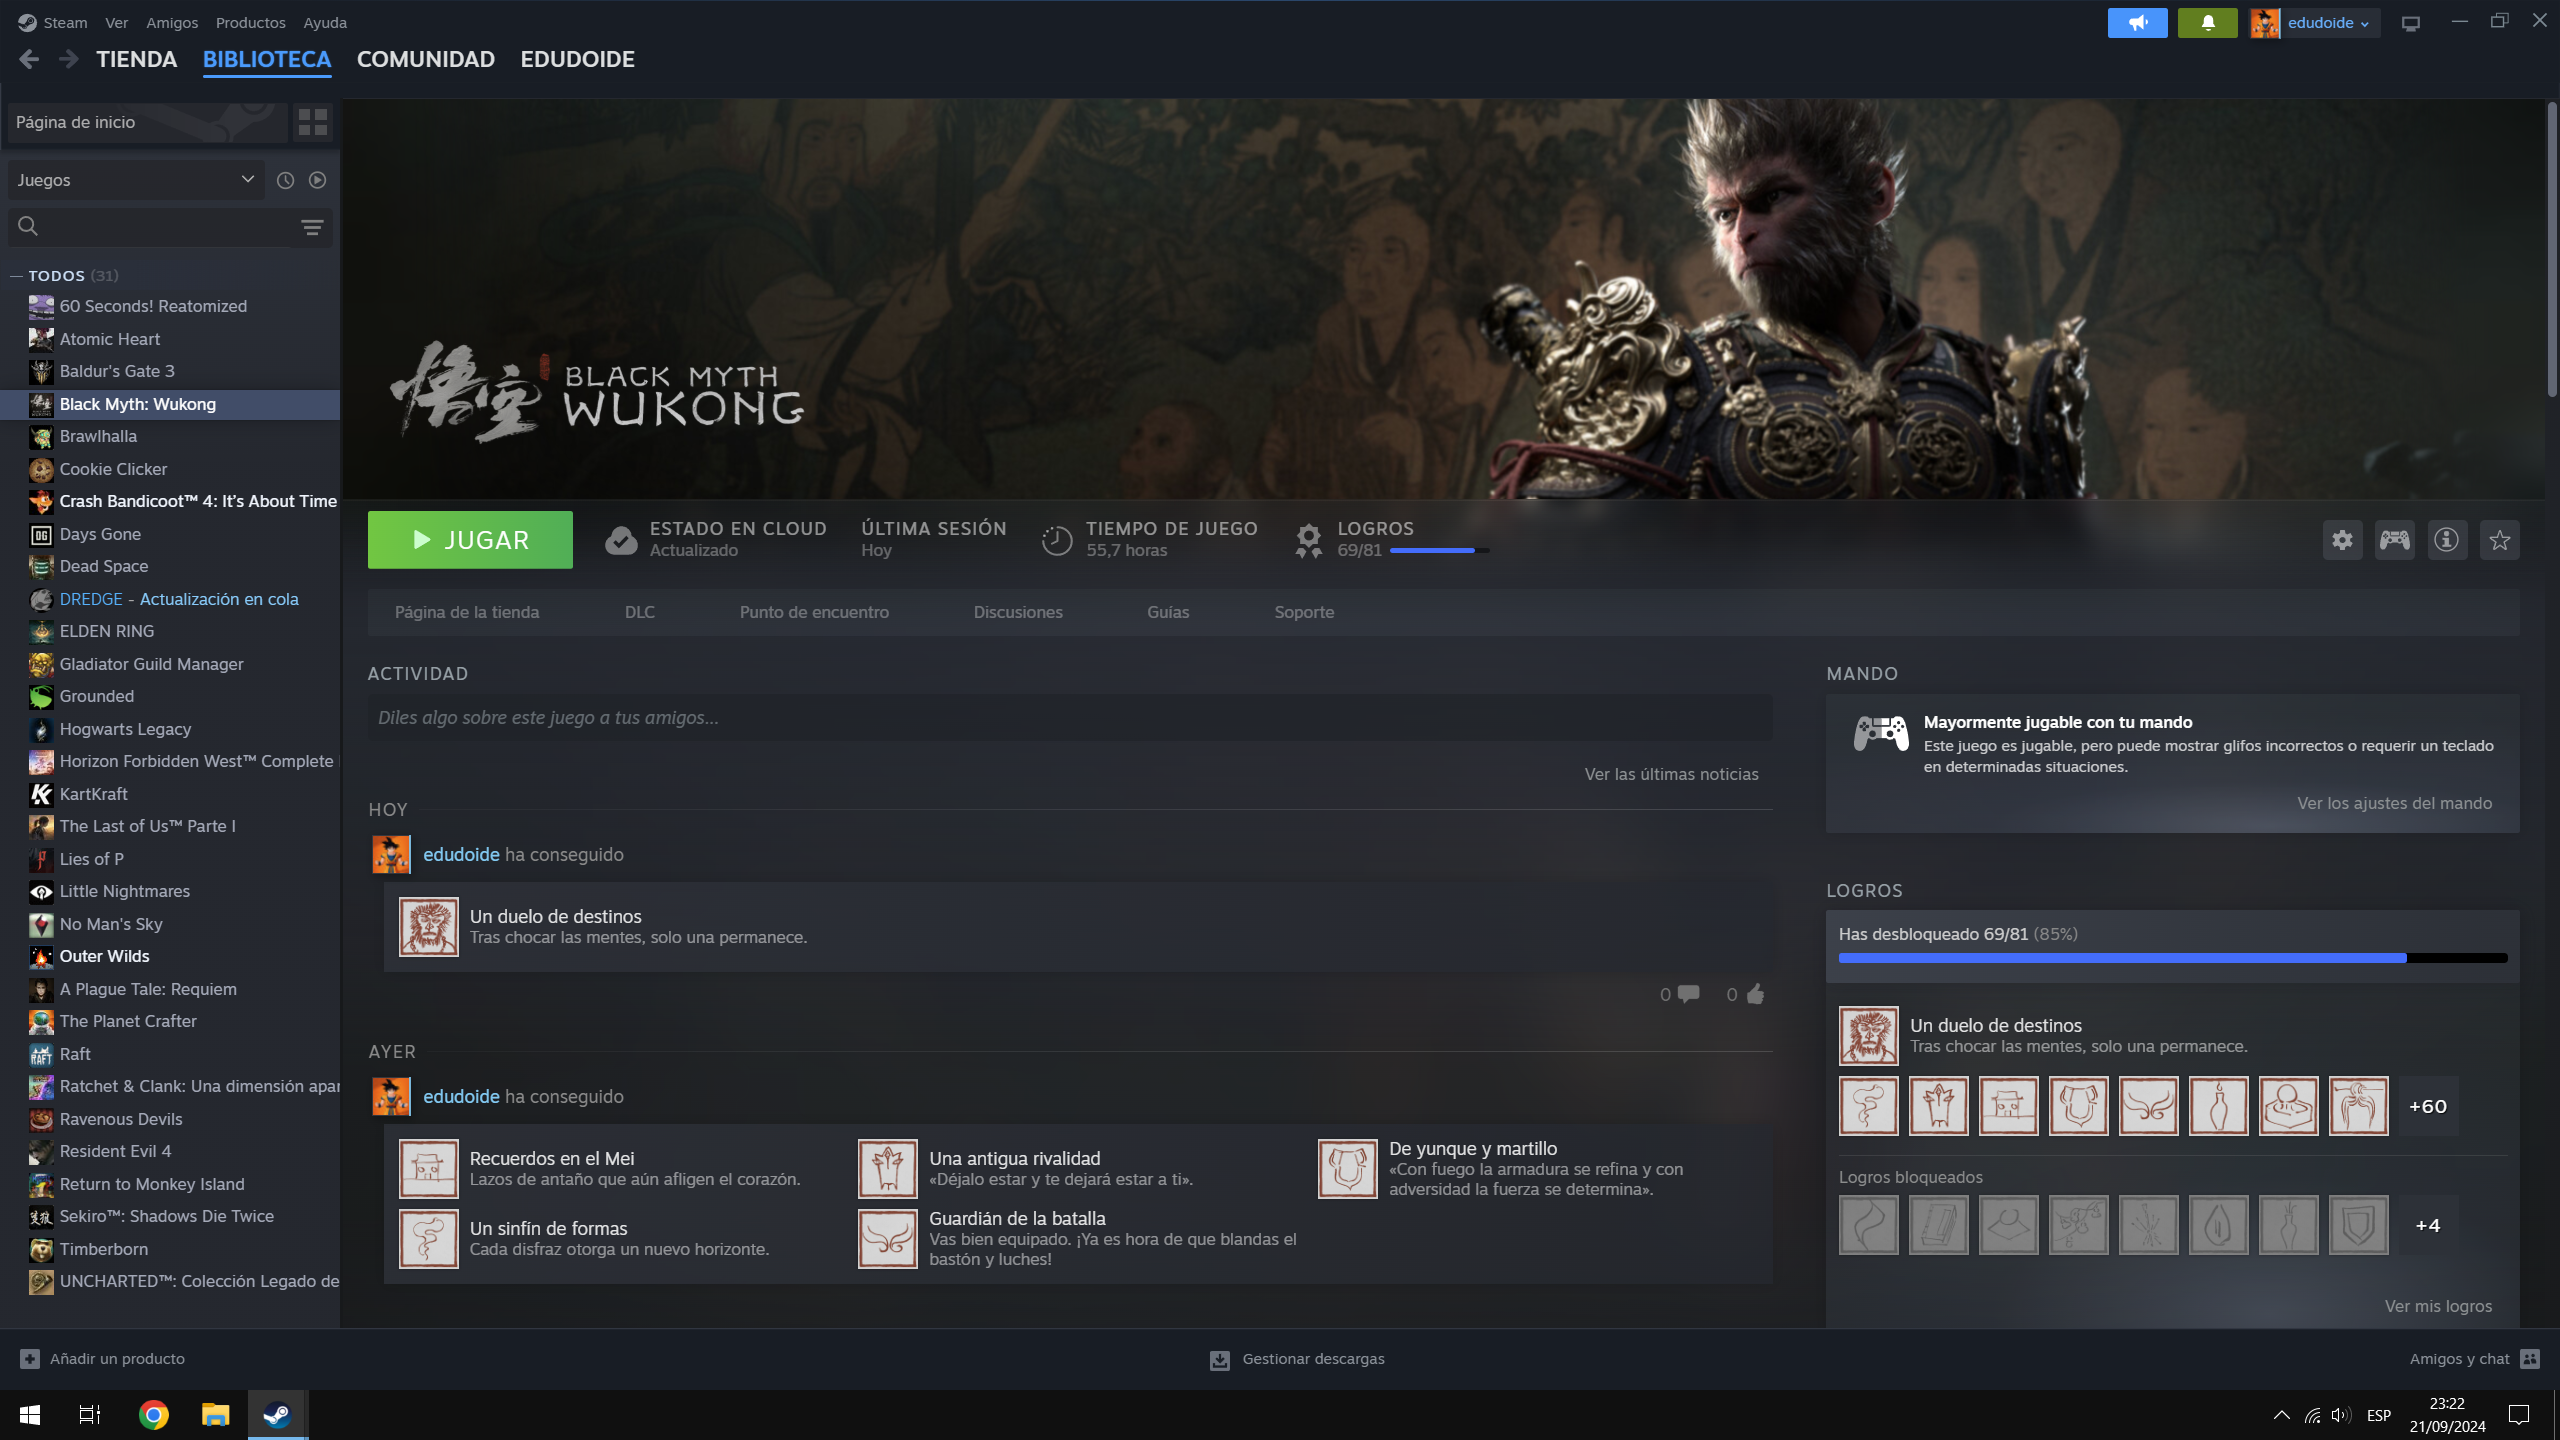Click the achievements progress bar 69/81

(1438, 550)
